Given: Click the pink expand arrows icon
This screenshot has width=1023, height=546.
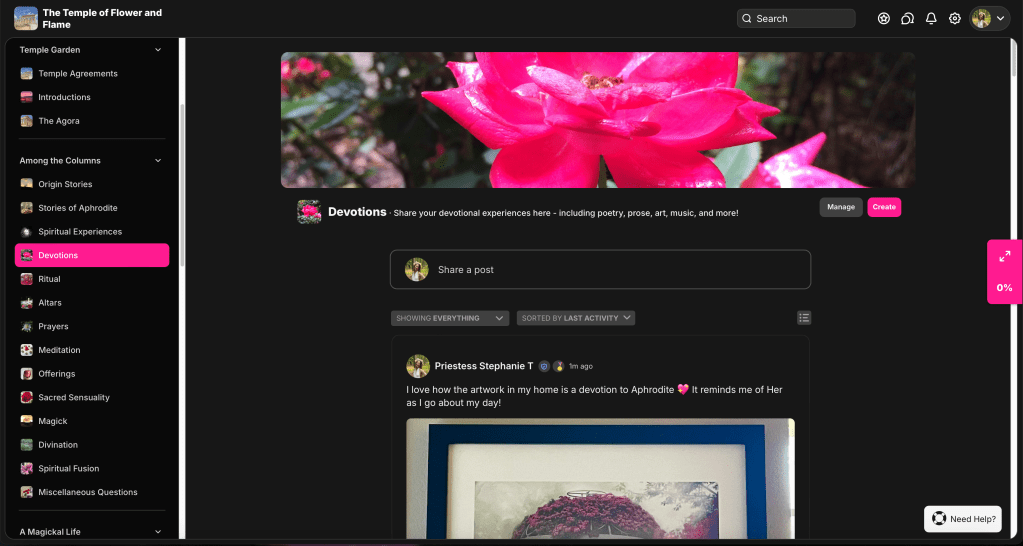Looking at the screenshot, I should tap(1004, 257).
